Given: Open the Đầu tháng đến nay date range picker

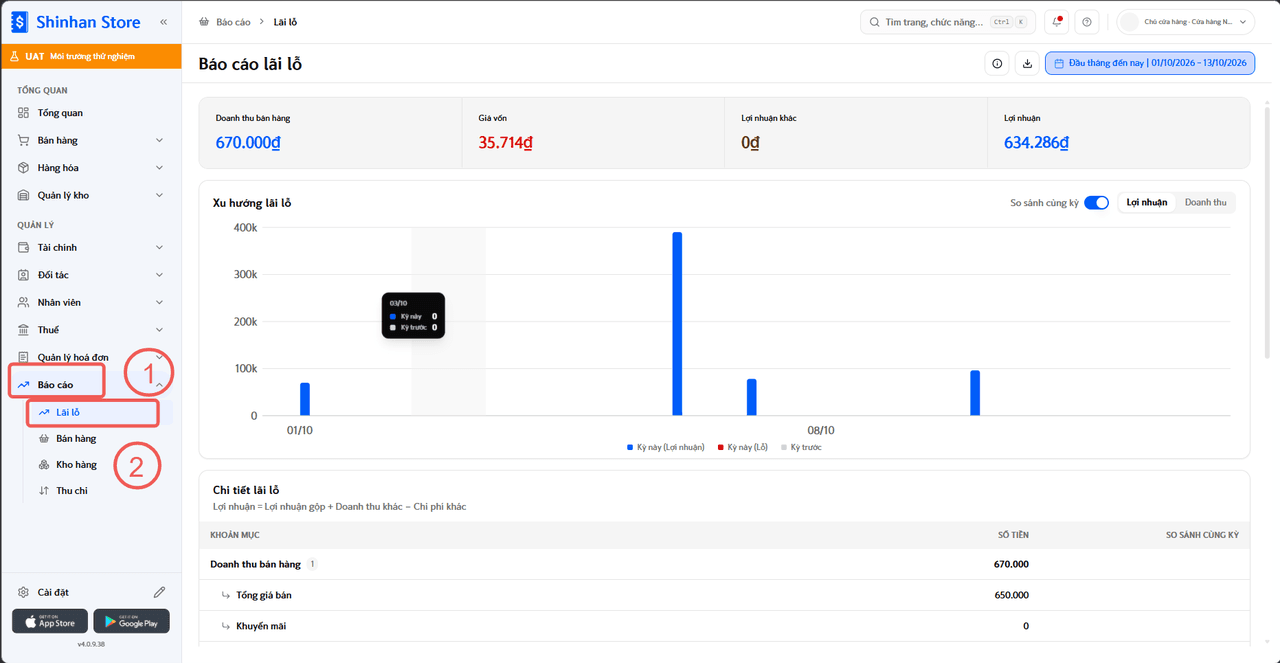Looking at the screenshot, I should [1150, 64].
